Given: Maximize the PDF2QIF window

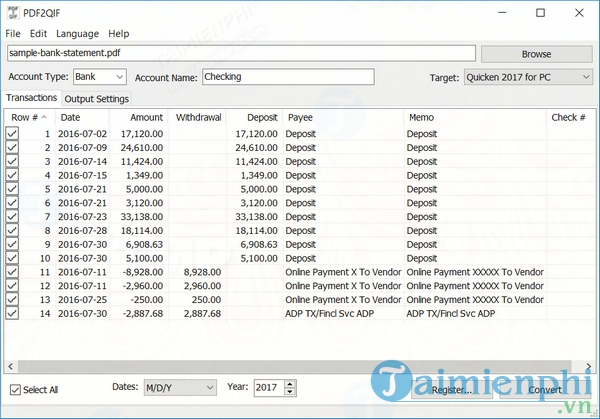Looking at the screenshot, I should pyautogui.click(x=540, y=13).
